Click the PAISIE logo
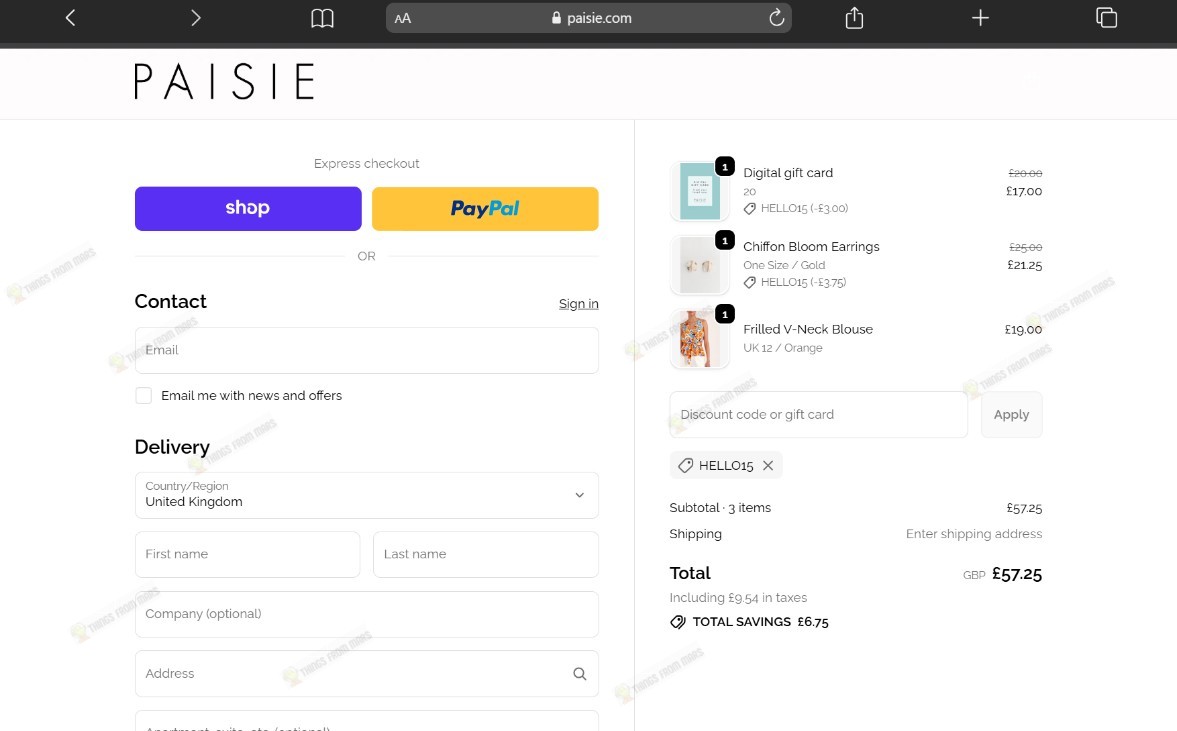 pos(224,81)
